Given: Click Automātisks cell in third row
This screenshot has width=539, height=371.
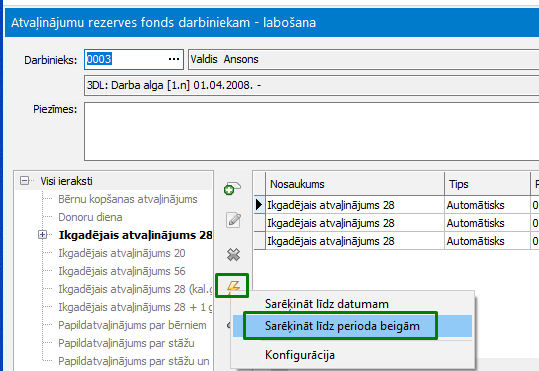Looking at the screenshot, I should pyautogui.click(x=487, y=241).
